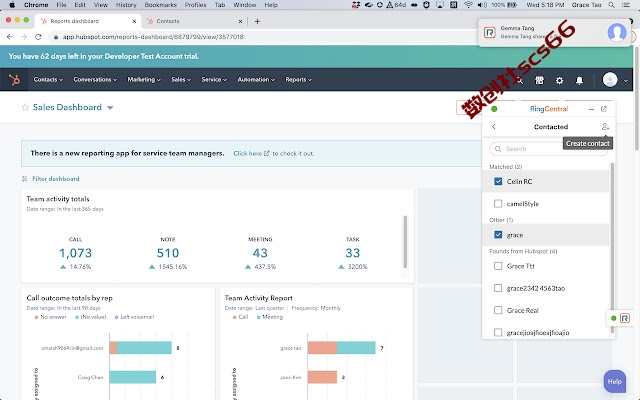Expand the Marketing navigation dropdown
Screen dimensions: 640x400
pos(144,80)
